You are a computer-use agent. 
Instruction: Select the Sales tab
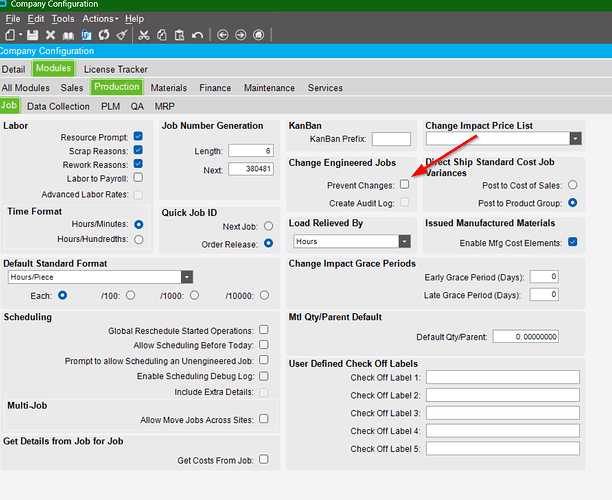click(72, 88)
